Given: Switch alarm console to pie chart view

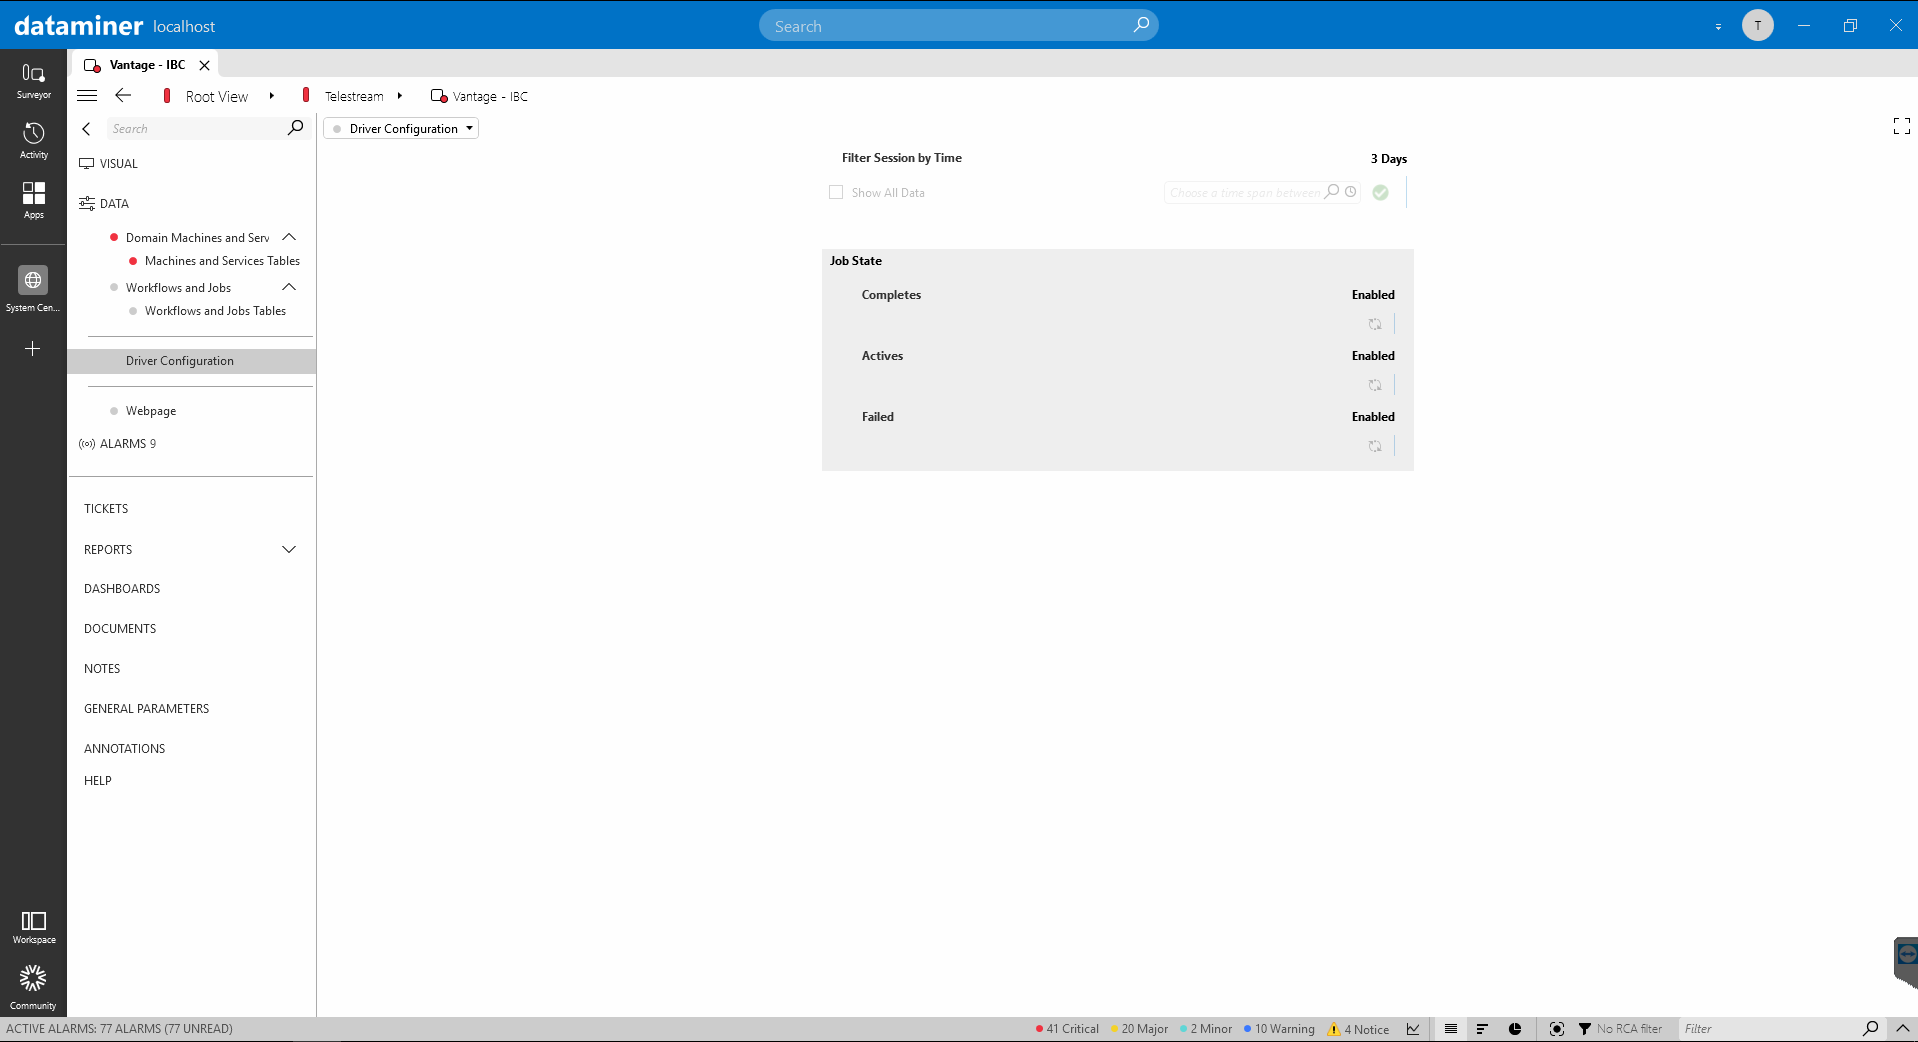Looking at the screenshot, I should [1515, 1029].
